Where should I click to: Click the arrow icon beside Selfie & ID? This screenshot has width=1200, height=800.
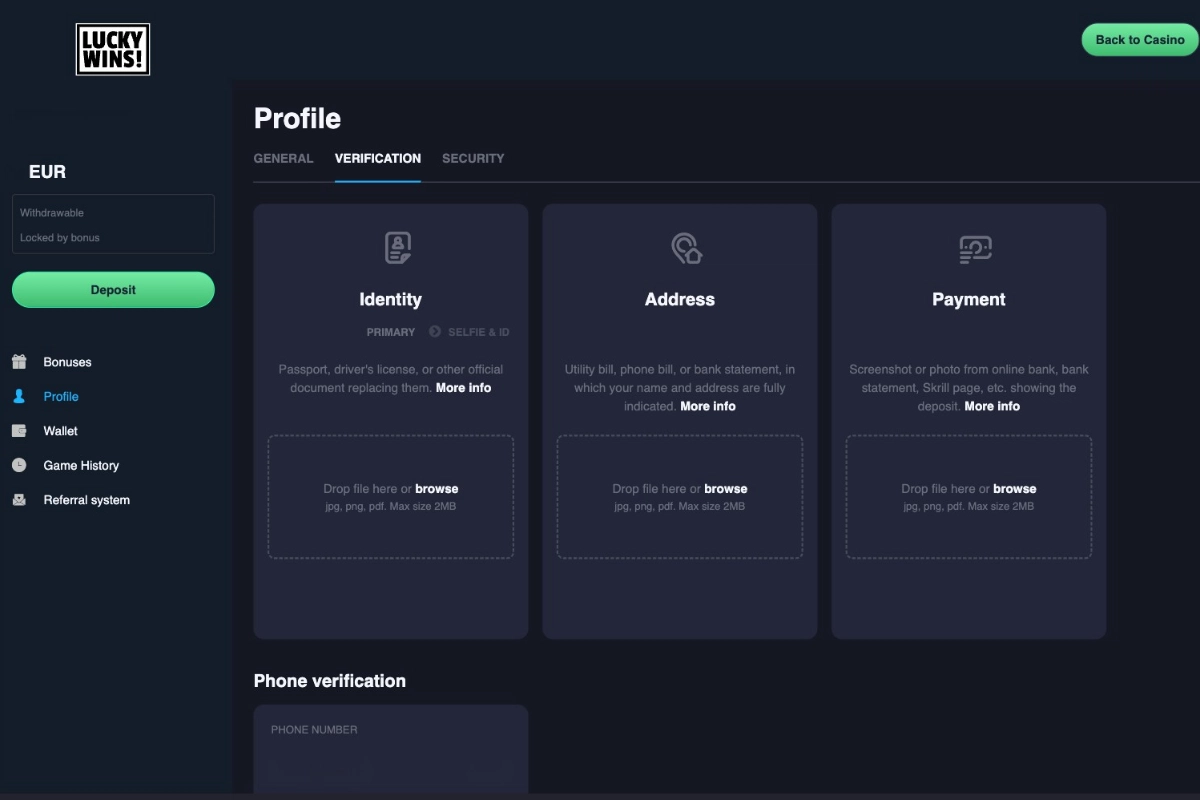point(435,331)
